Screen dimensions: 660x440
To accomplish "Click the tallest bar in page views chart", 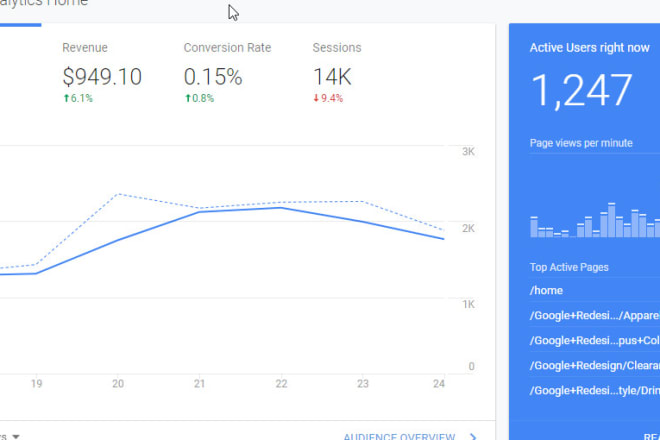I will point(611,220).
